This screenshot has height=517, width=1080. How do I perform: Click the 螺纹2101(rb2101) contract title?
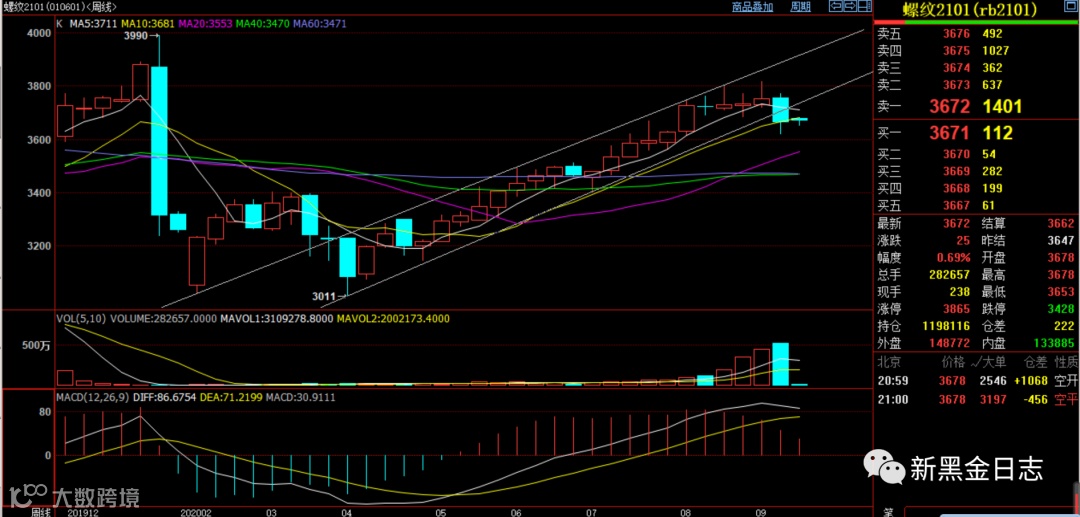[970, 9]
